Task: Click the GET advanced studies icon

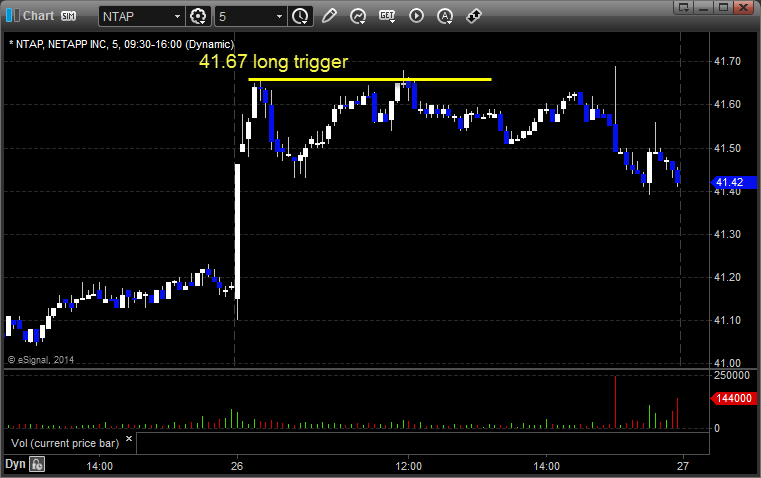Action: pos(387,16)
